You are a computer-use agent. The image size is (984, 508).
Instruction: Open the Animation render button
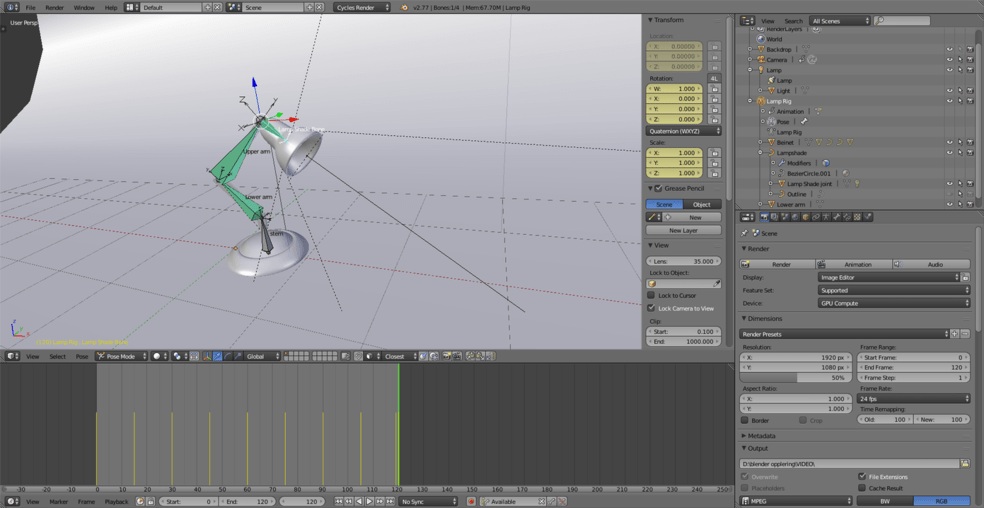[856, 264]
